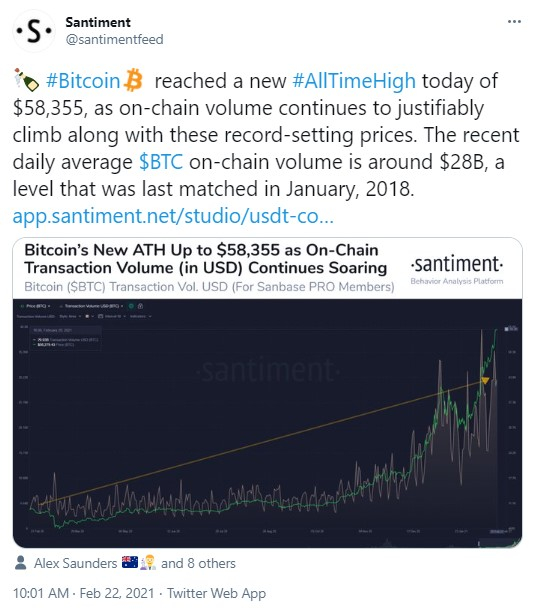The width and height of the screenshot is (533, 611).
Task: Click the @santimentfeed handle
Action: [115, 40]
